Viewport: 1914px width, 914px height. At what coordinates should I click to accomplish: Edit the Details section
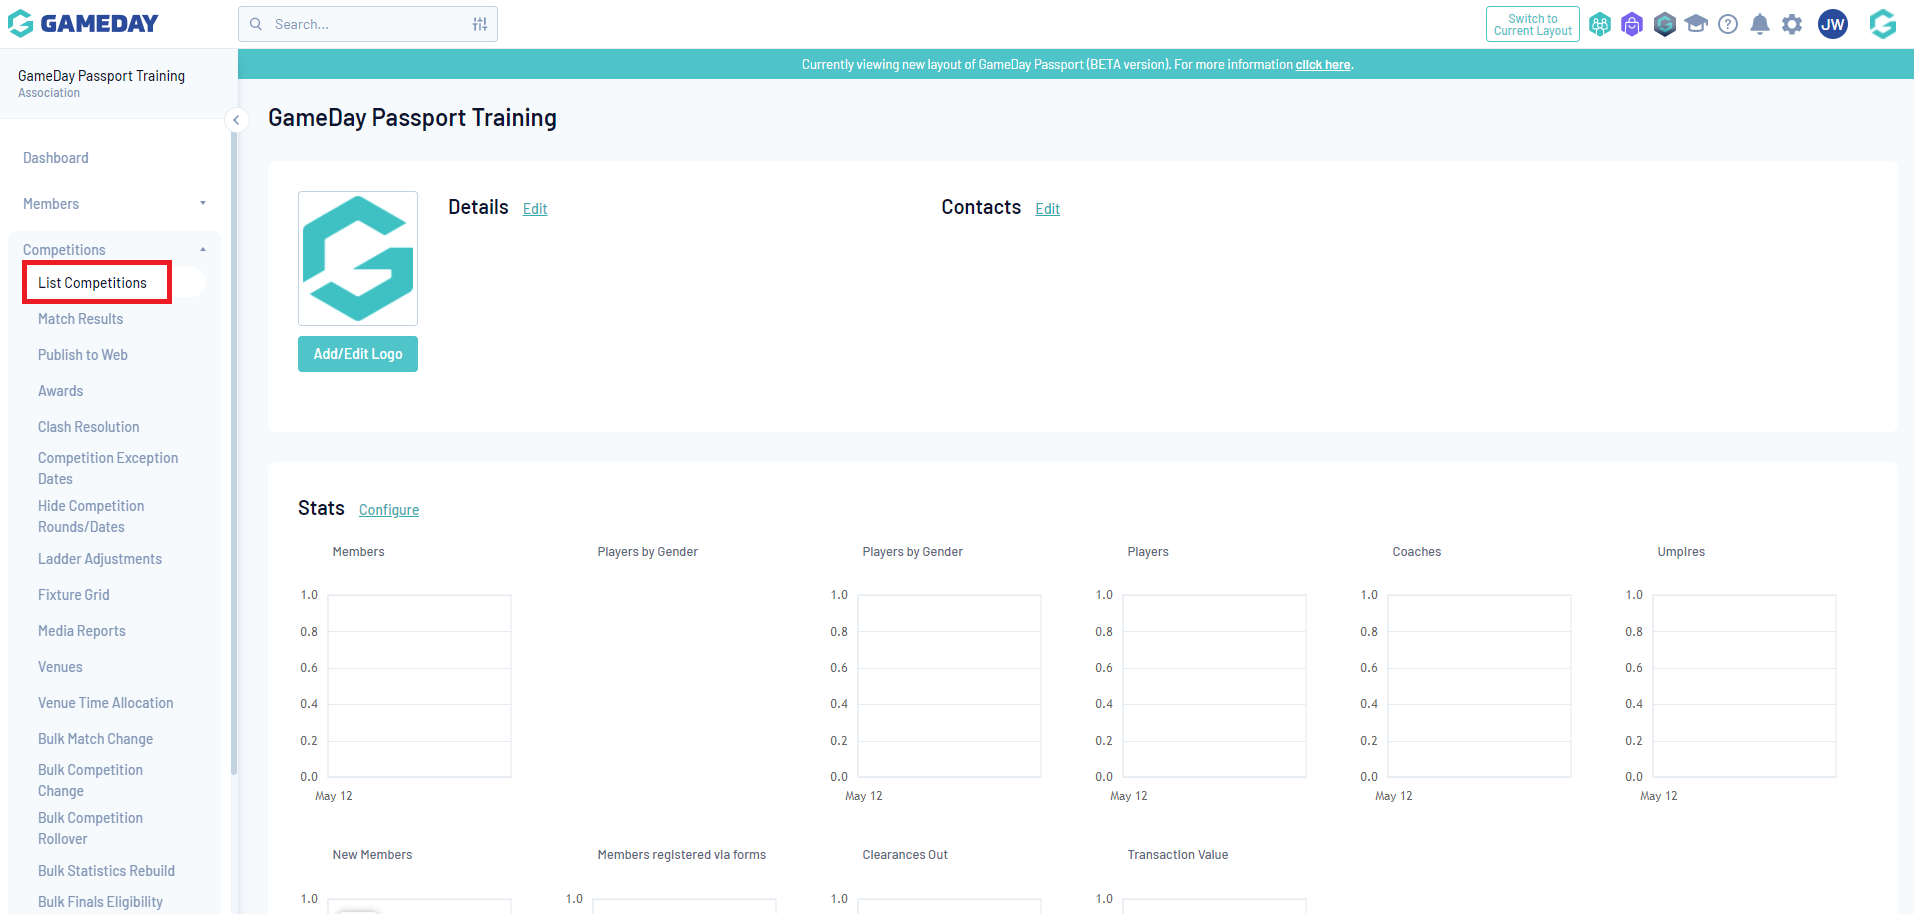(x=535, y=209)
